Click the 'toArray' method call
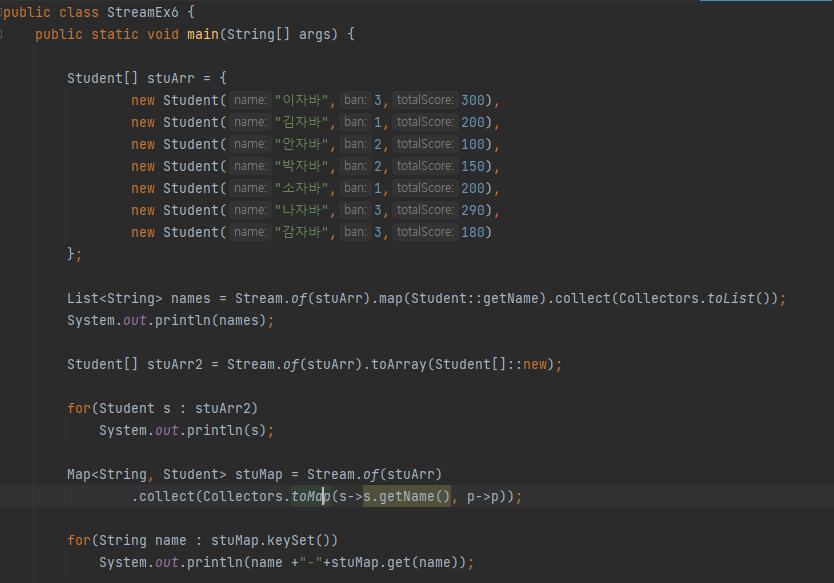The width and height of the screenshot is (834, 583). tap(398, 364)
